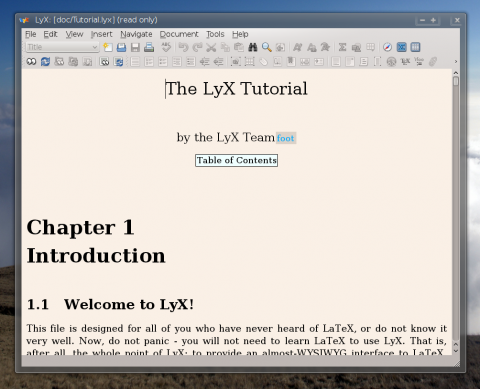Image resolution: width=480 pixels, height=389 pixels.
Task: Click "The LyX Tutorial" title text
Action: pos(236,89)
